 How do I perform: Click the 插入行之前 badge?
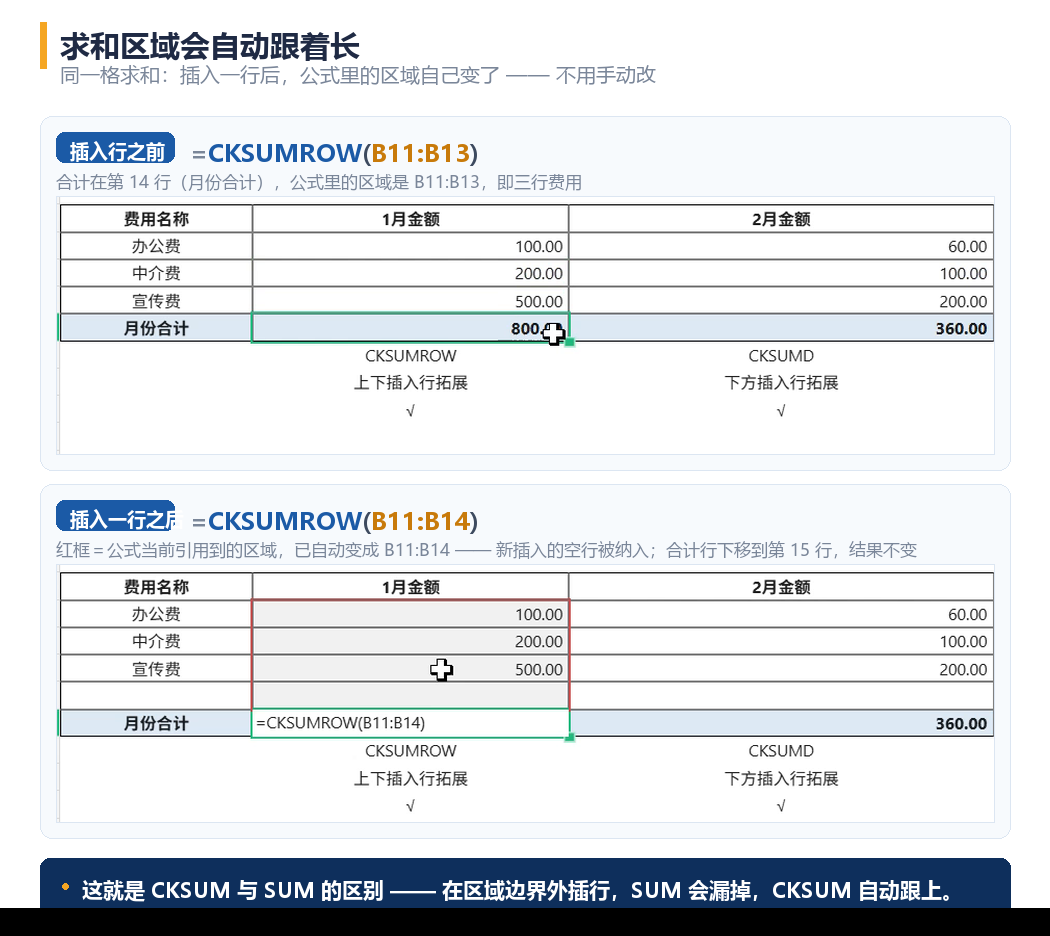point(116,149)
